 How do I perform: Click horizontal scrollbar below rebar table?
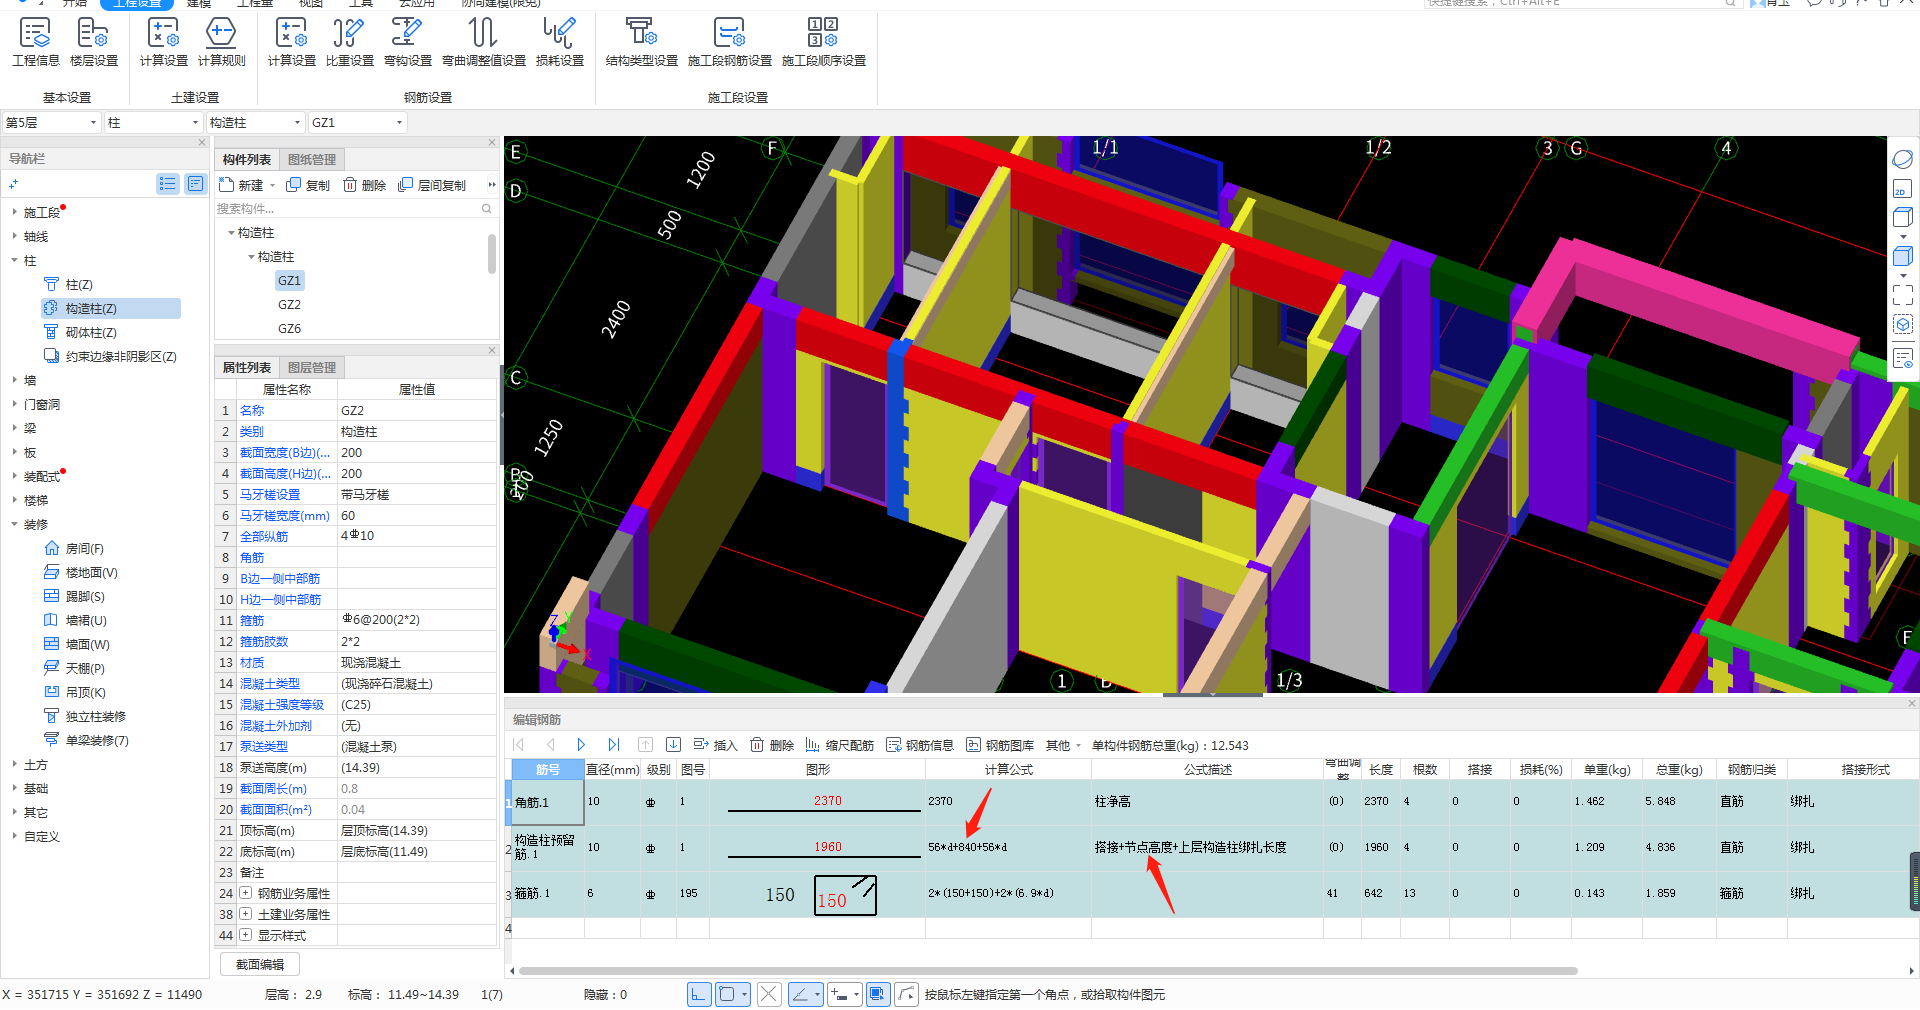tap(1047, 970)
